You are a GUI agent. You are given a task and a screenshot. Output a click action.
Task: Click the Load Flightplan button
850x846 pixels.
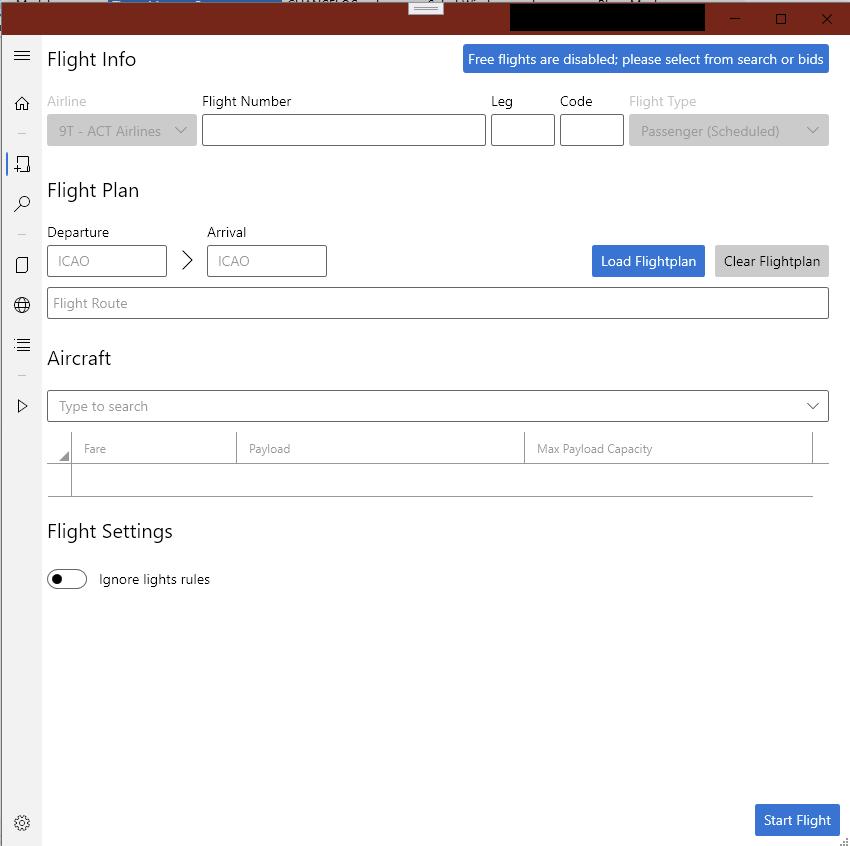[648, 261]
